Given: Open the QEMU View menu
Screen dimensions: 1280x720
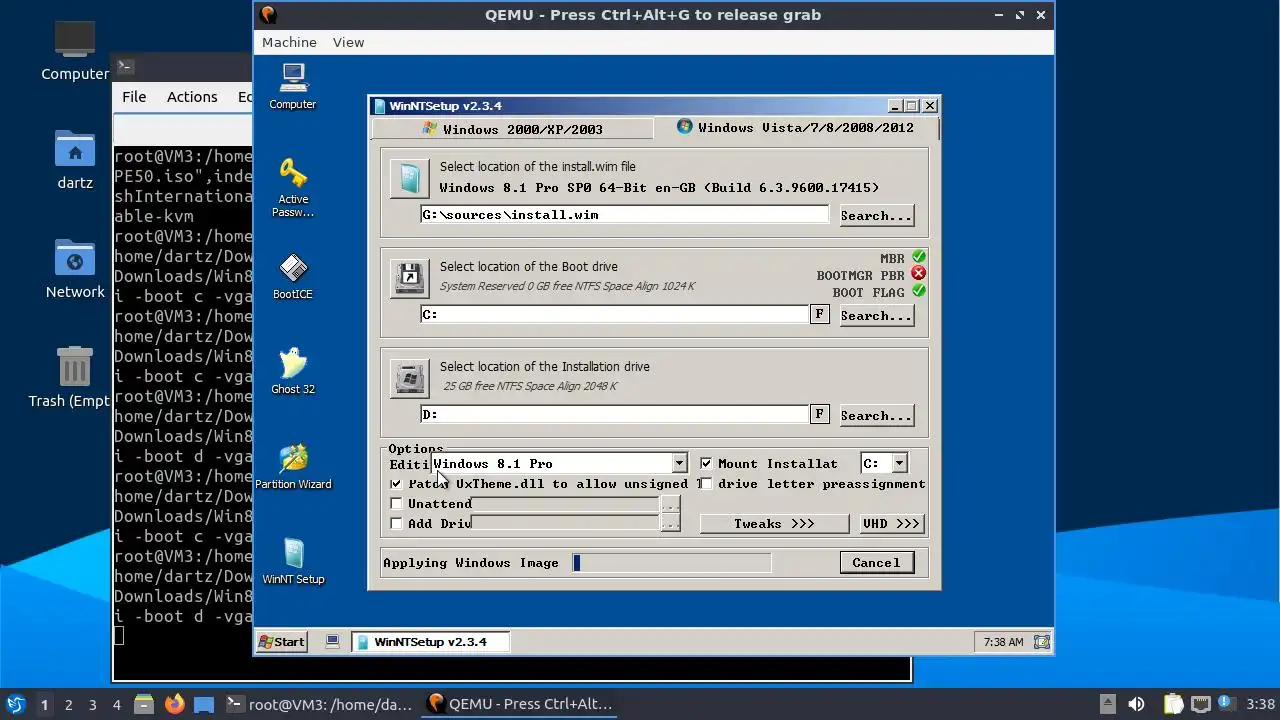Looking at the screenshot, I should [348, 42].
